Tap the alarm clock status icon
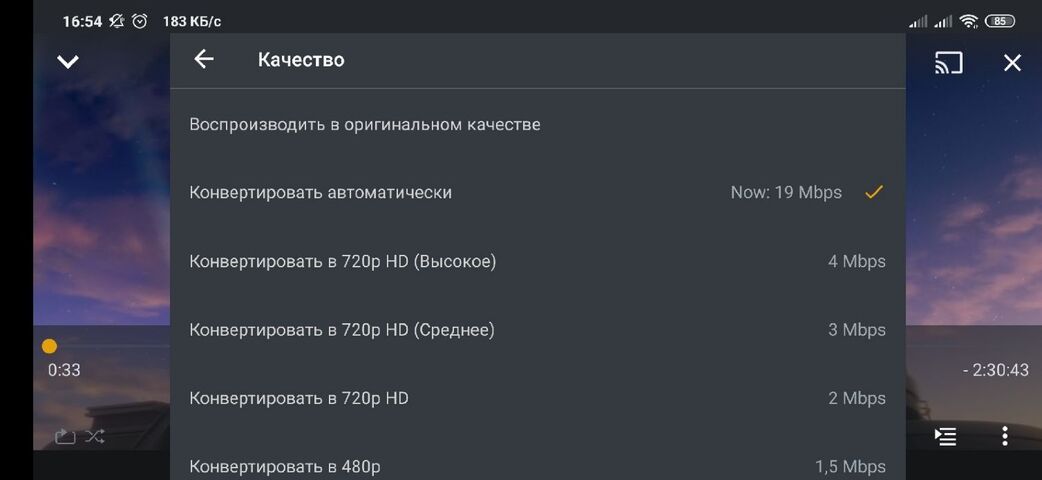 click(140, 21)
